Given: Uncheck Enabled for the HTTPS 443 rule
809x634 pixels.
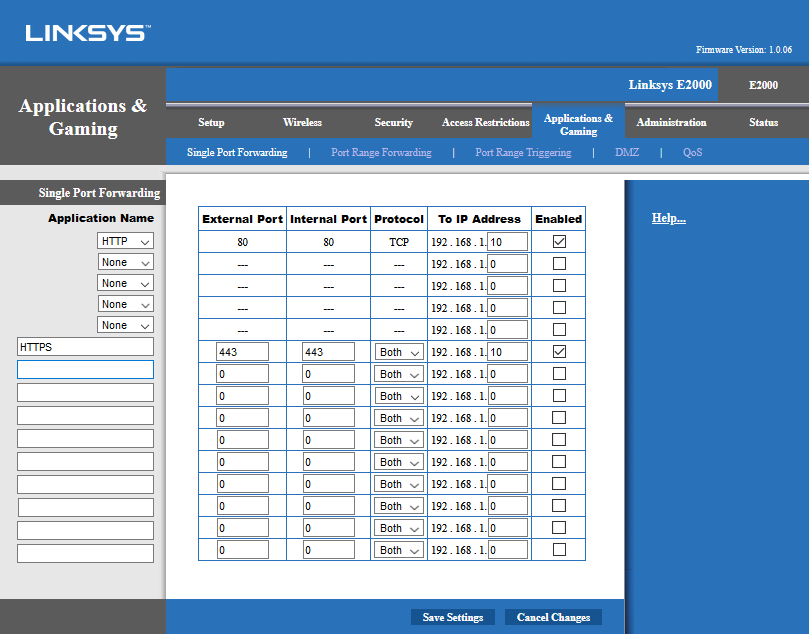Looking at the screenshot, I should click(559, 352).
